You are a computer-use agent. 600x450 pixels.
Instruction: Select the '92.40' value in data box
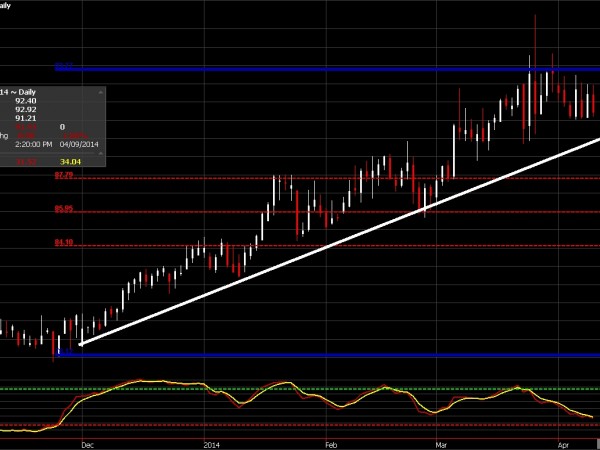tap(26, 101)
